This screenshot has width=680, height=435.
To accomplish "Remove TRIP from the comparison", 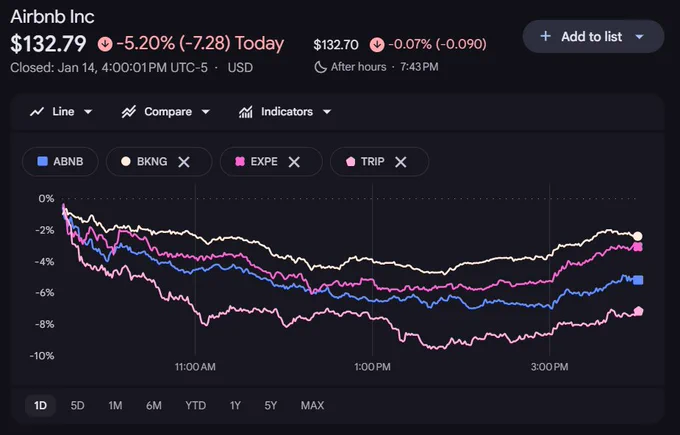I will [x=401, y=162].
